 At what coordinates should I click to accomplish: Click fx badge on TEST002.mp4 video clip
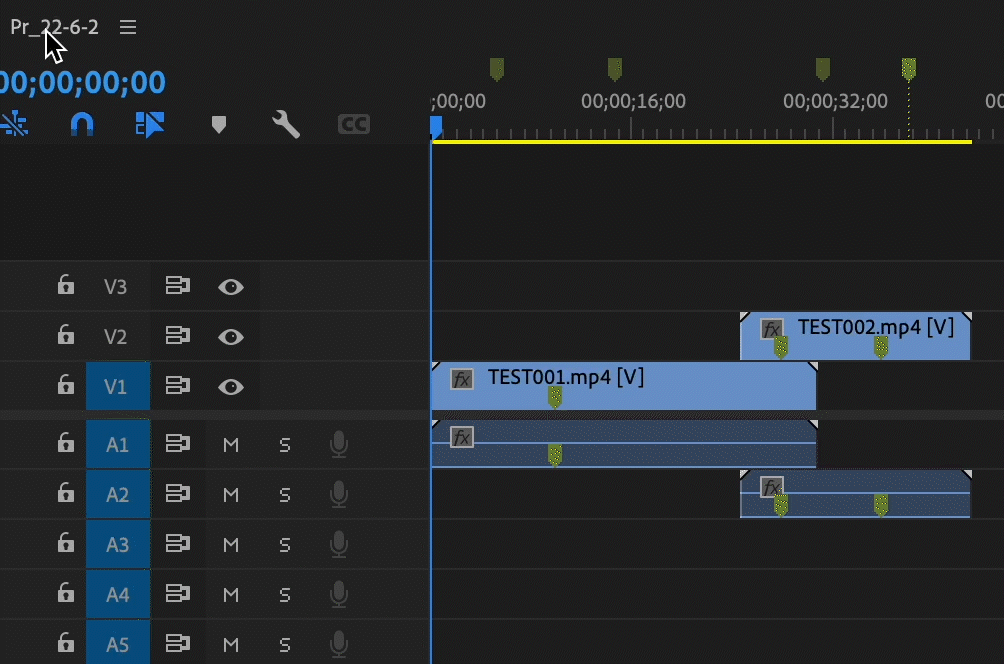click(772, 329)
